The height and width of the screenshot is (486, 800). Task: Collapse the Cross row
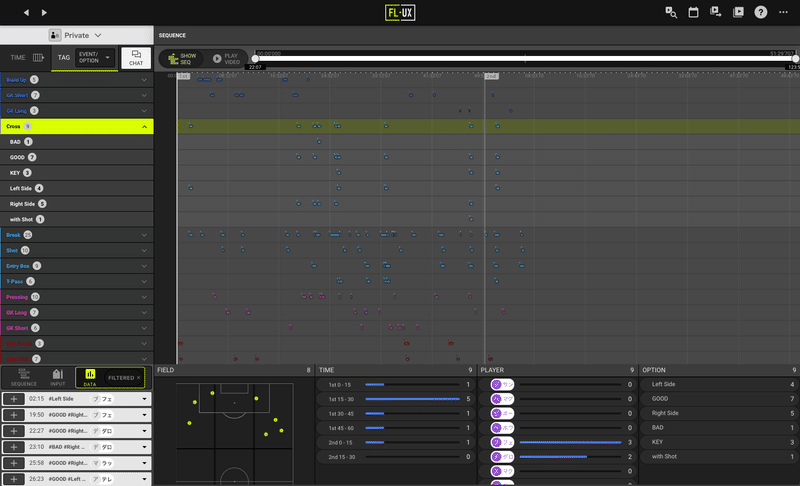144,126
